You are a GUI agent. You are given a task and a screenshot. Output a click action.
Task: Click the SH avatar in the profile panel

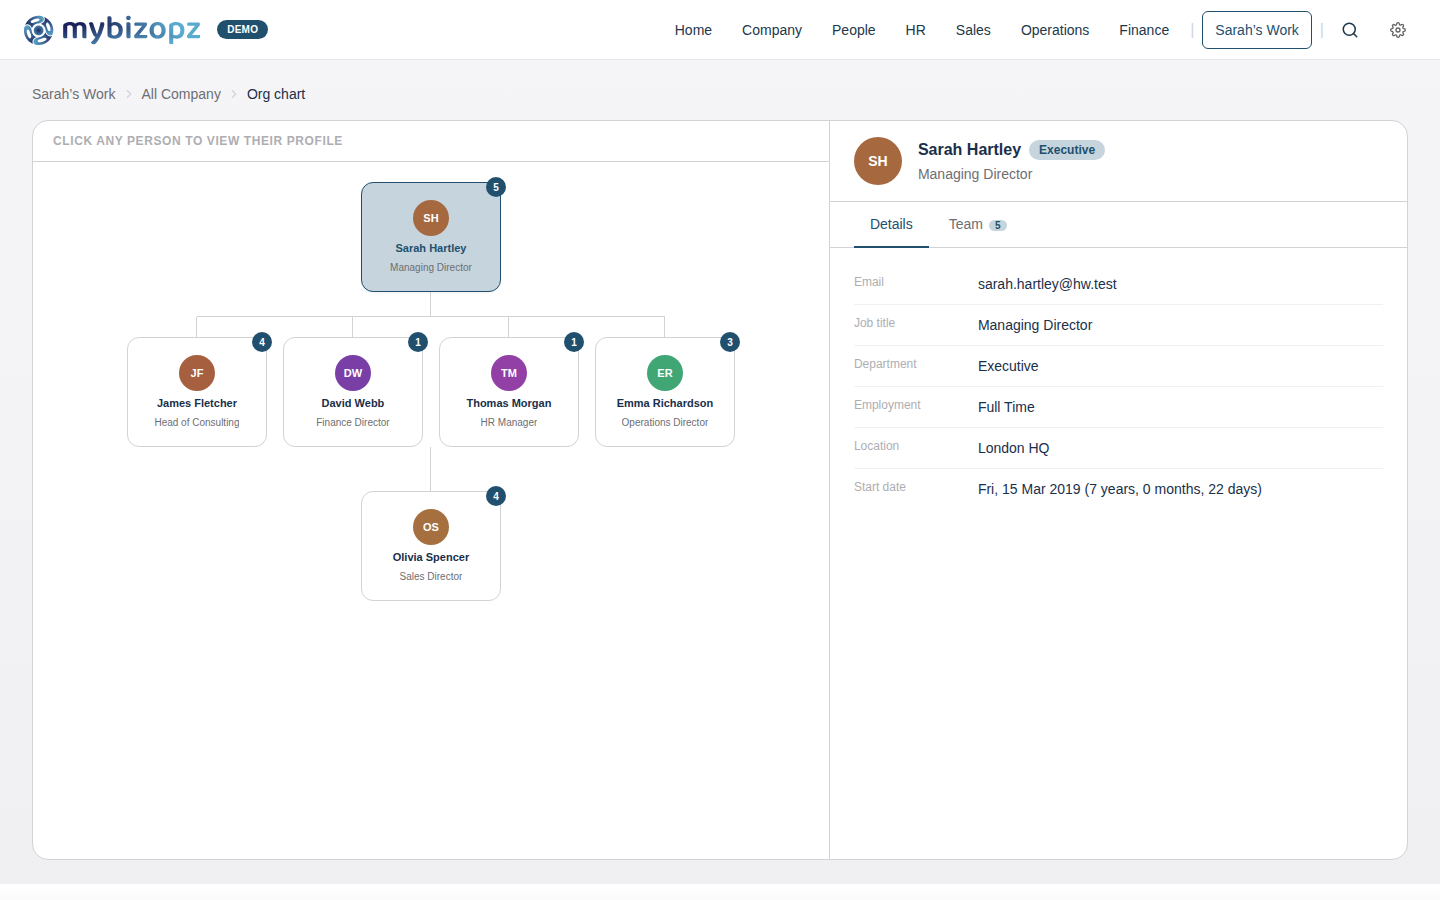877,161
